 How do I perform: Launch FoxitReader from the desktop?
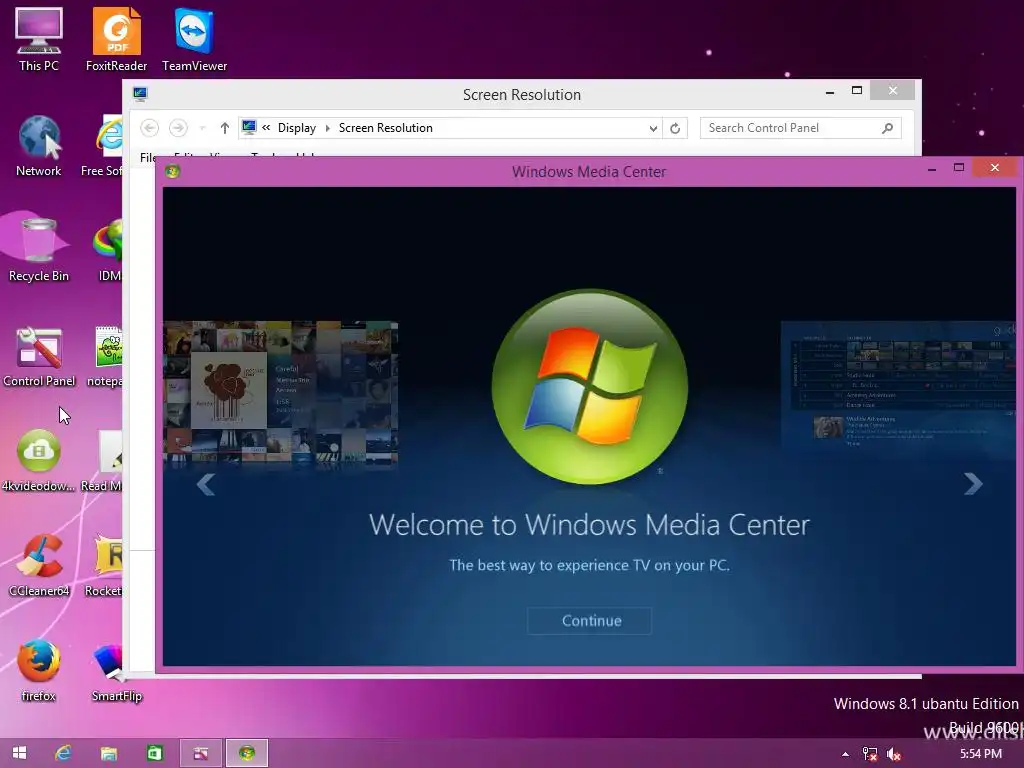(x=116, y=39)
